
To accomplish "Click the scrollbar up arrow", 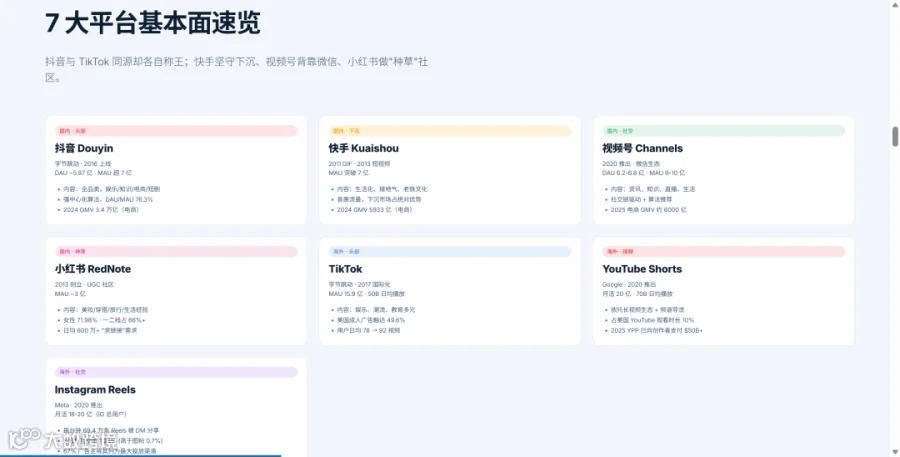I will tap(895, 4).
